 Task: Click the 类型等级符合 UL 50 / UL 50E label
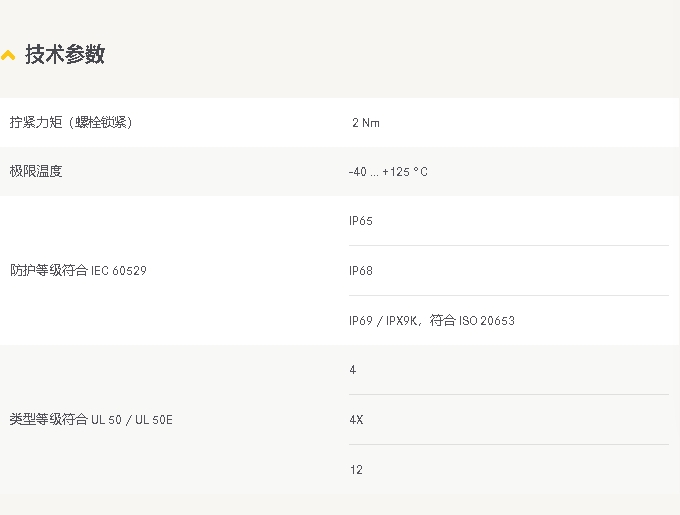(91, 419)
